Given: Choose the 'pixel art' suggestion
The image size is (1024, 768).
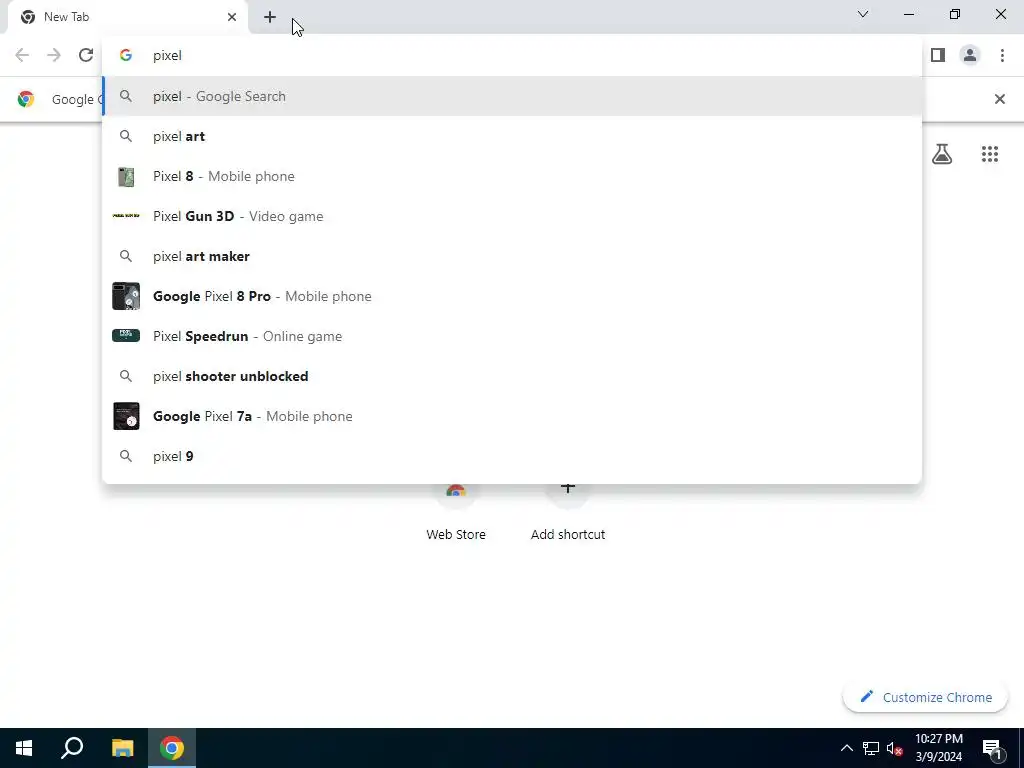Looking at the screenshot, I should point(512,136).
